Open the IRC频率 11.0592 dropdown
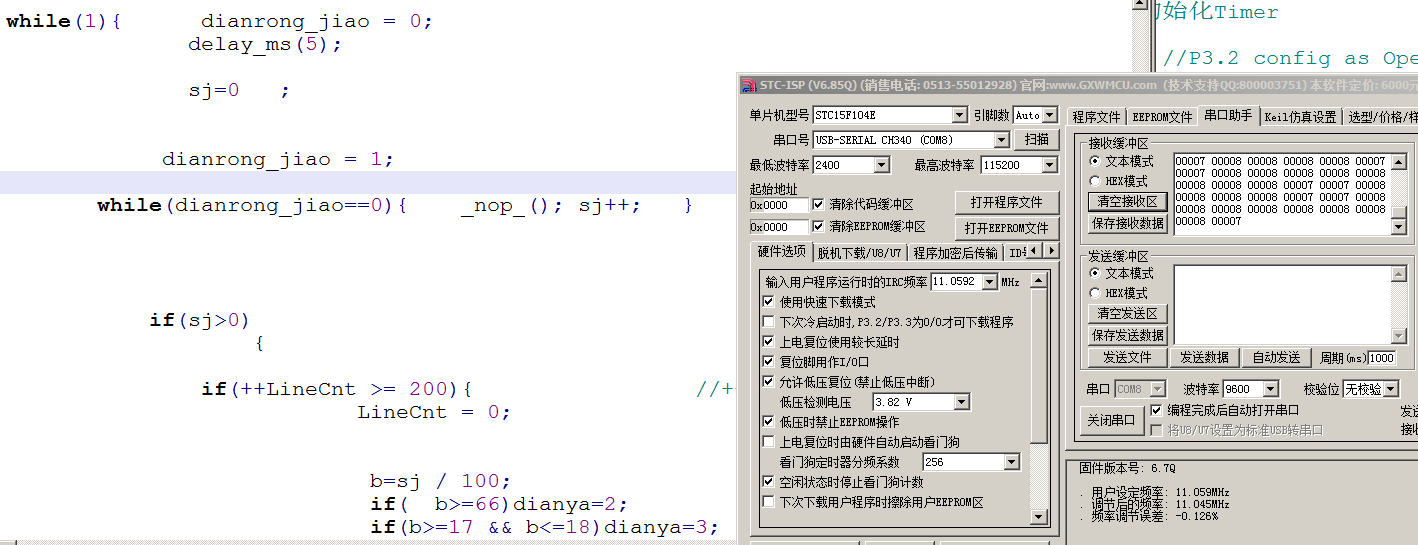The width and height of the screenshot is (1418, 545). [989, 282]
